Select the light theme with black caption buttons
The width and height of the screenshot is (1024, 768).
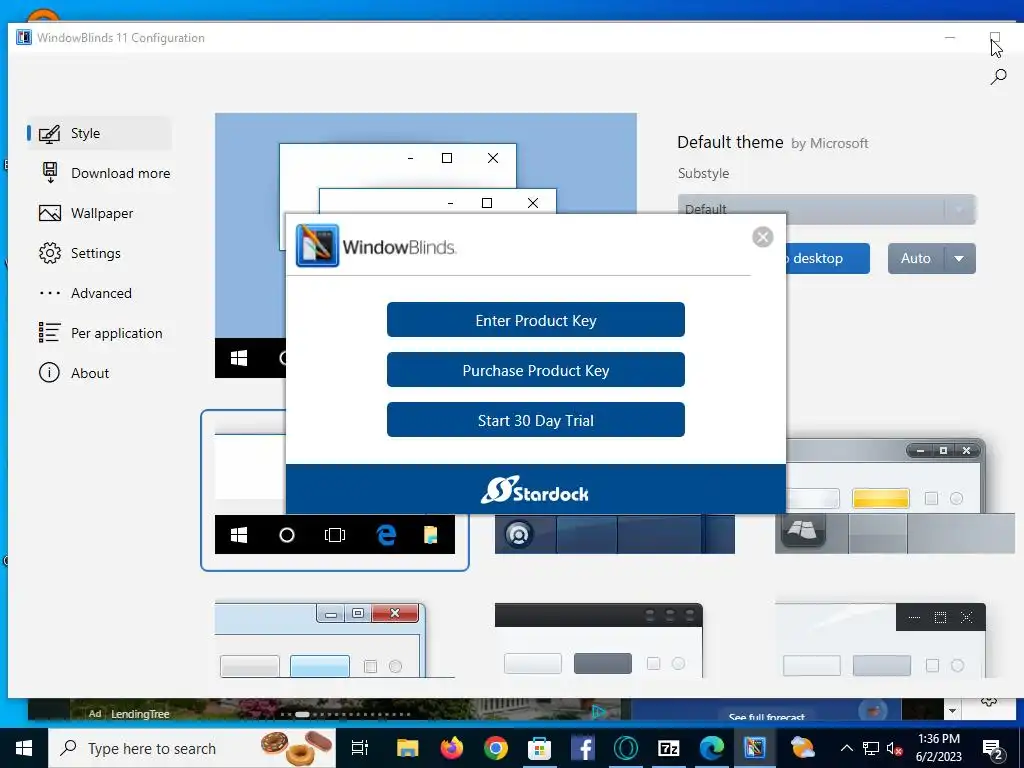click(x=880, y=640)
